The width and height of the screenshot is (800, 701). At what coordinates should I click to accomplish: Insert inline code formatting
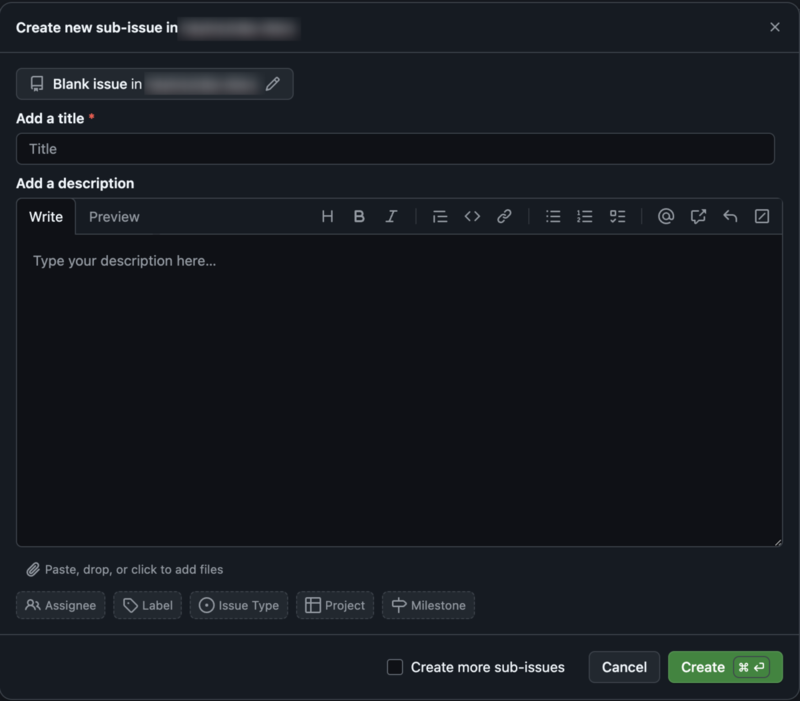(471, 216)
